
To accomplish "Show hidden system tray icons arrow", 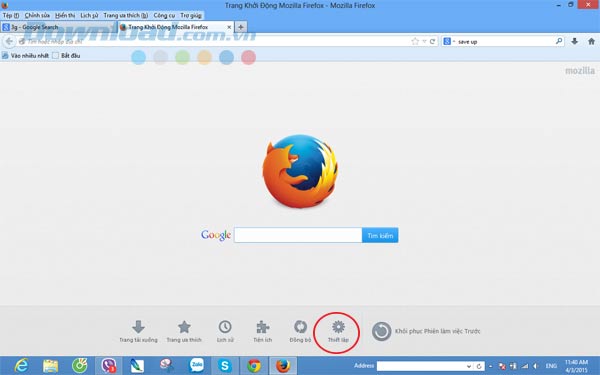I will (490, 367).
